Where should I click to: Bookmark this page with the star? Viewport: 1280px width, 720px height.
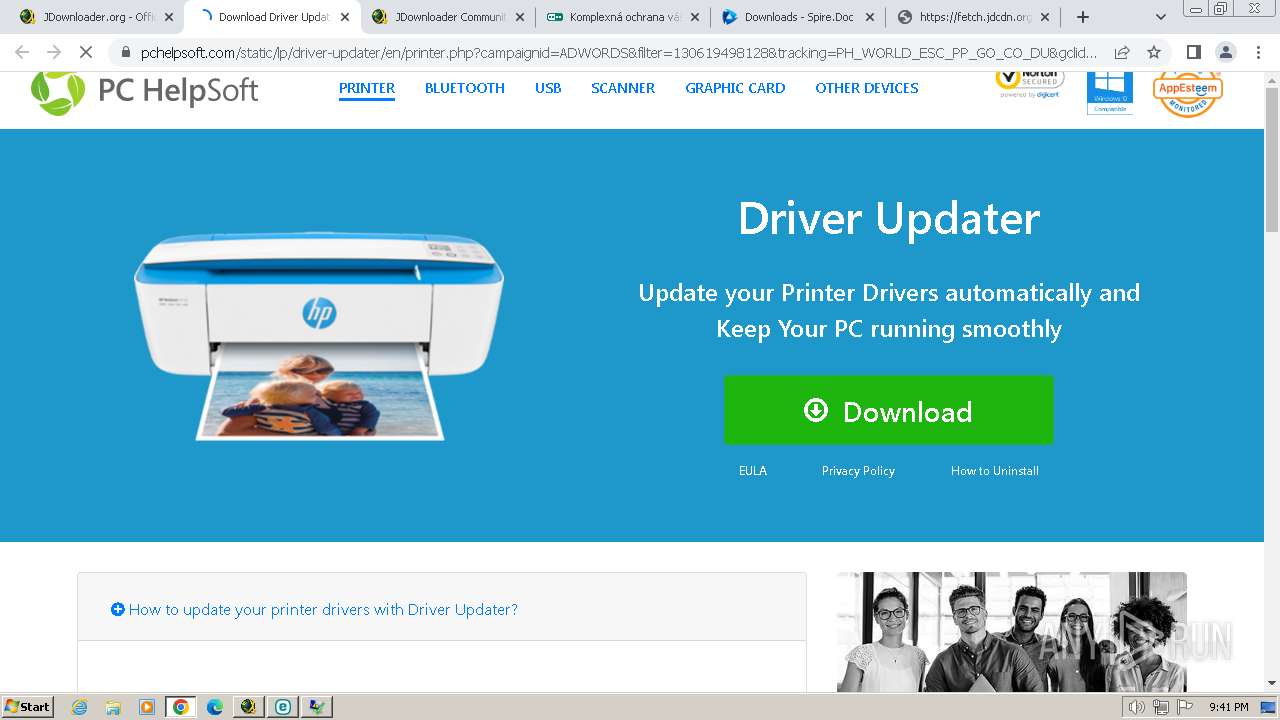[1154, 52]
